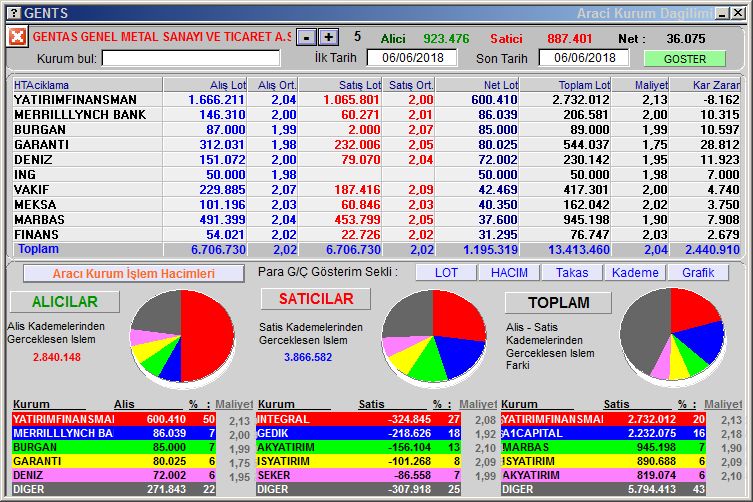
Task: Click the Alici value 923.476
Action: [446, 38]
